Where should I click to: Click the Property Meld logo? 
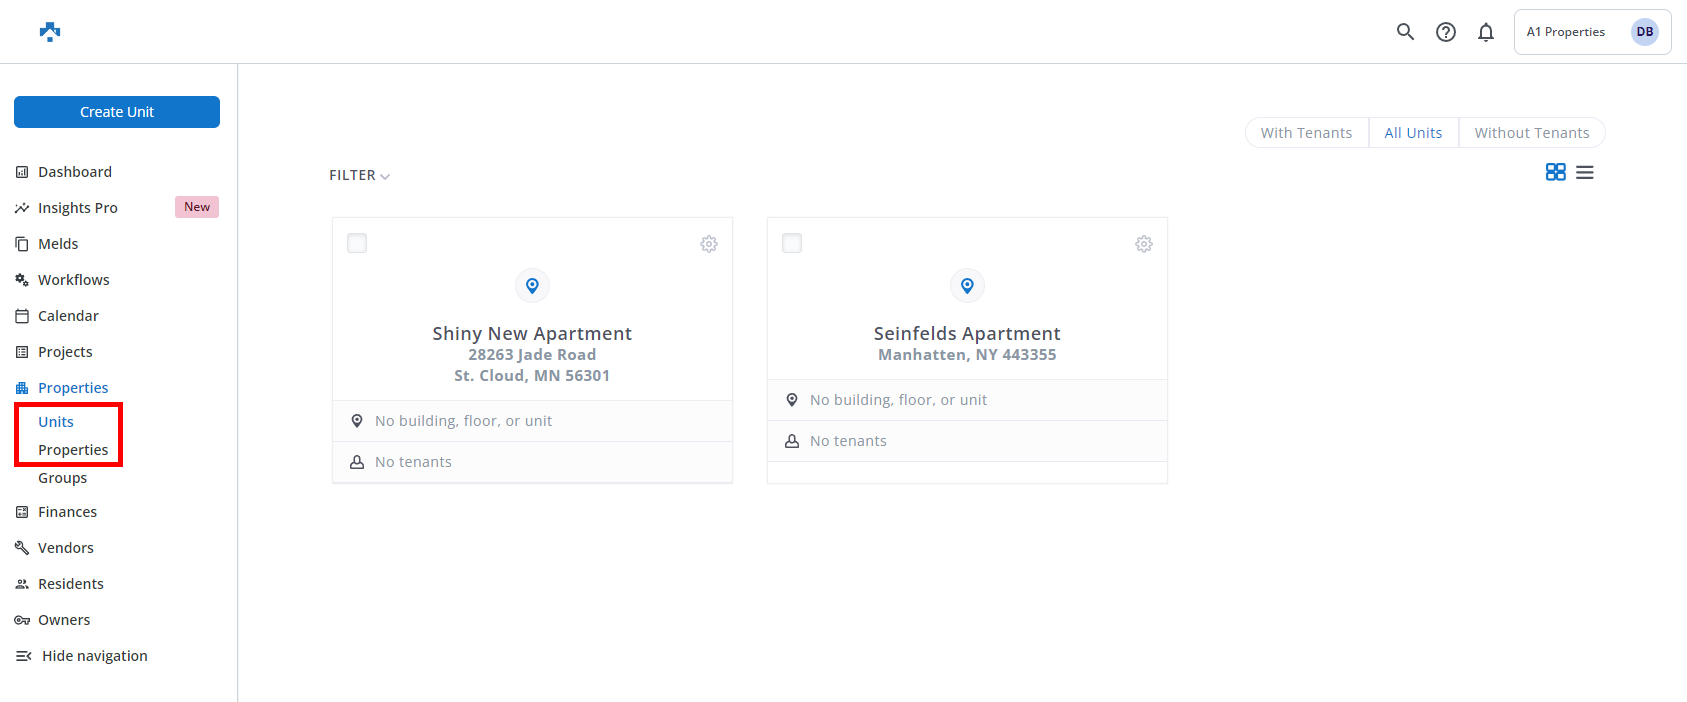click(x=50, y=32)
